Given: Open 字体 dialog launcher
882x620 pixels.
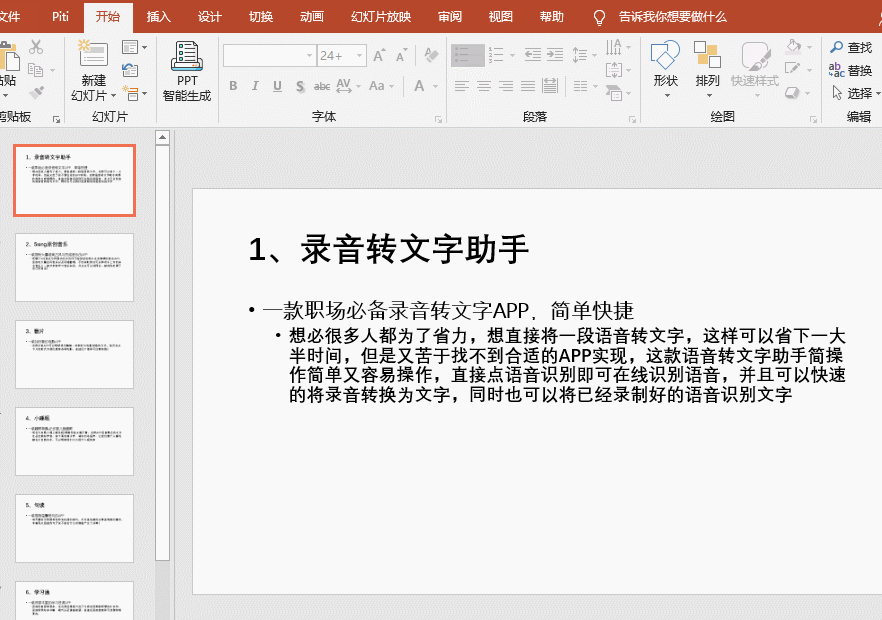Looking at the screenshot, I should click(x=438, y=119).
